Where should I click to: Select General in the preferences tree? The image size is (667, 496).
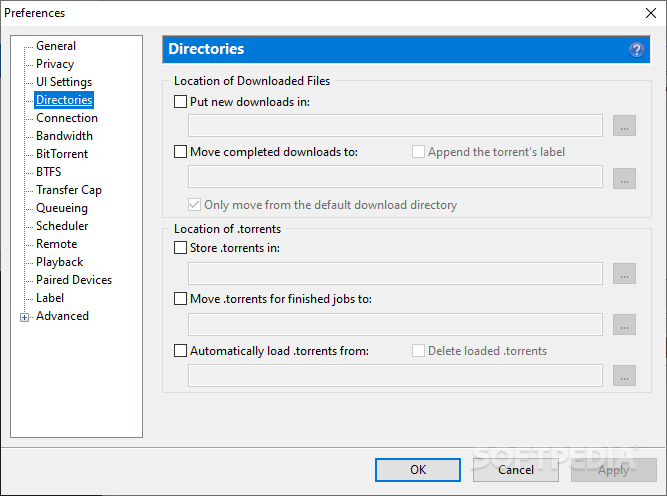[x=56, y=46]
